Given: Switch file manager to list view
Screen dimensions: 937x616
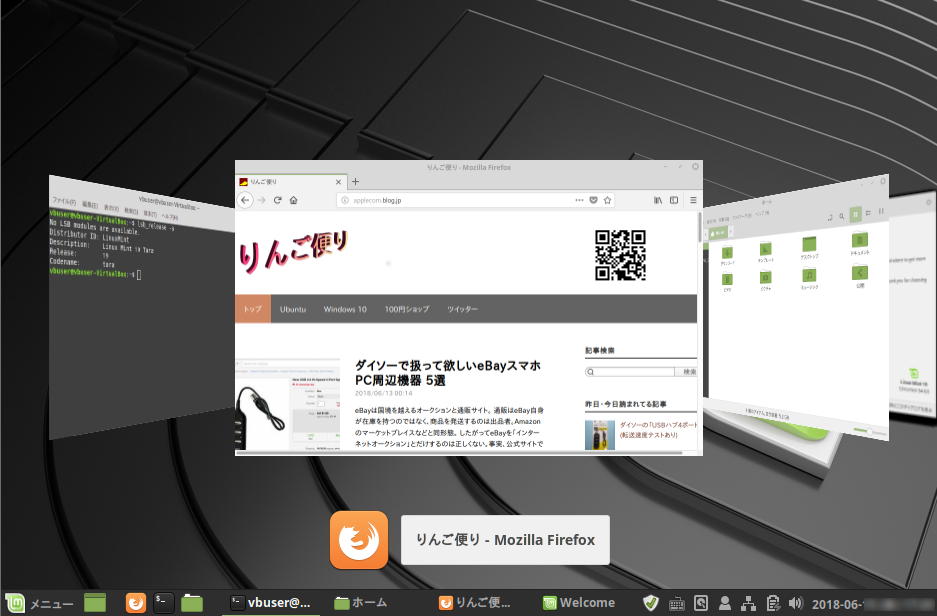Looking at the screenshot, I should pyautogui.click(x=868, y=213).
